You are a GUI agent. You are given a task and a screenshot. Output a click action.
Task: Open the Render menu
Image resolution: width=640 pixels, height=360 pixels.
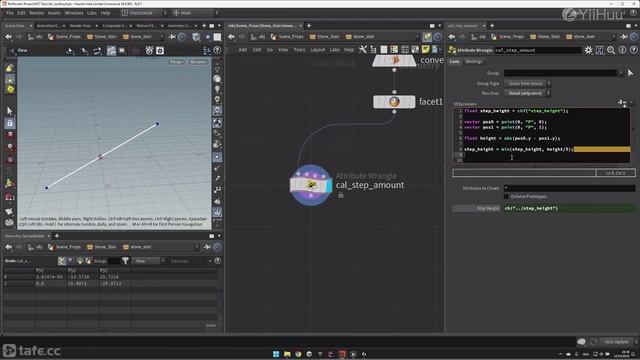click(x=37, y=13)
